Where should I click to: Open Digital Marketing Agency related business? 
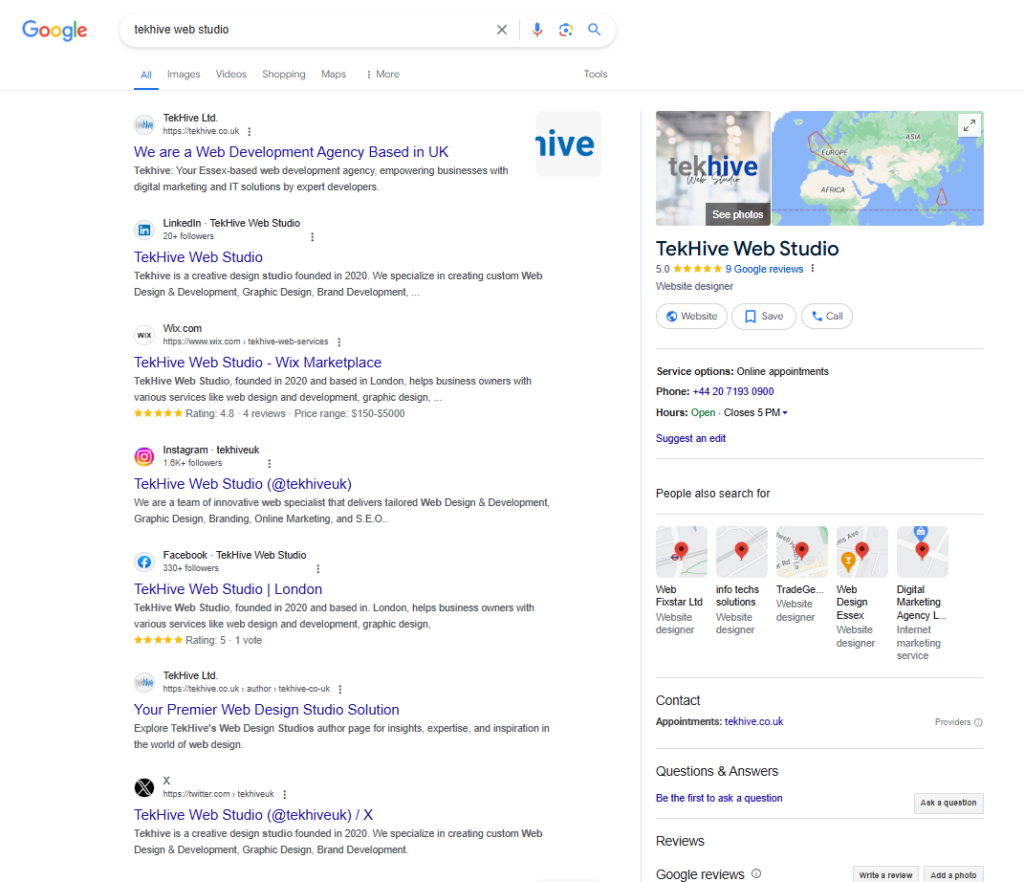pyautogui.click(x=922, y=593)
